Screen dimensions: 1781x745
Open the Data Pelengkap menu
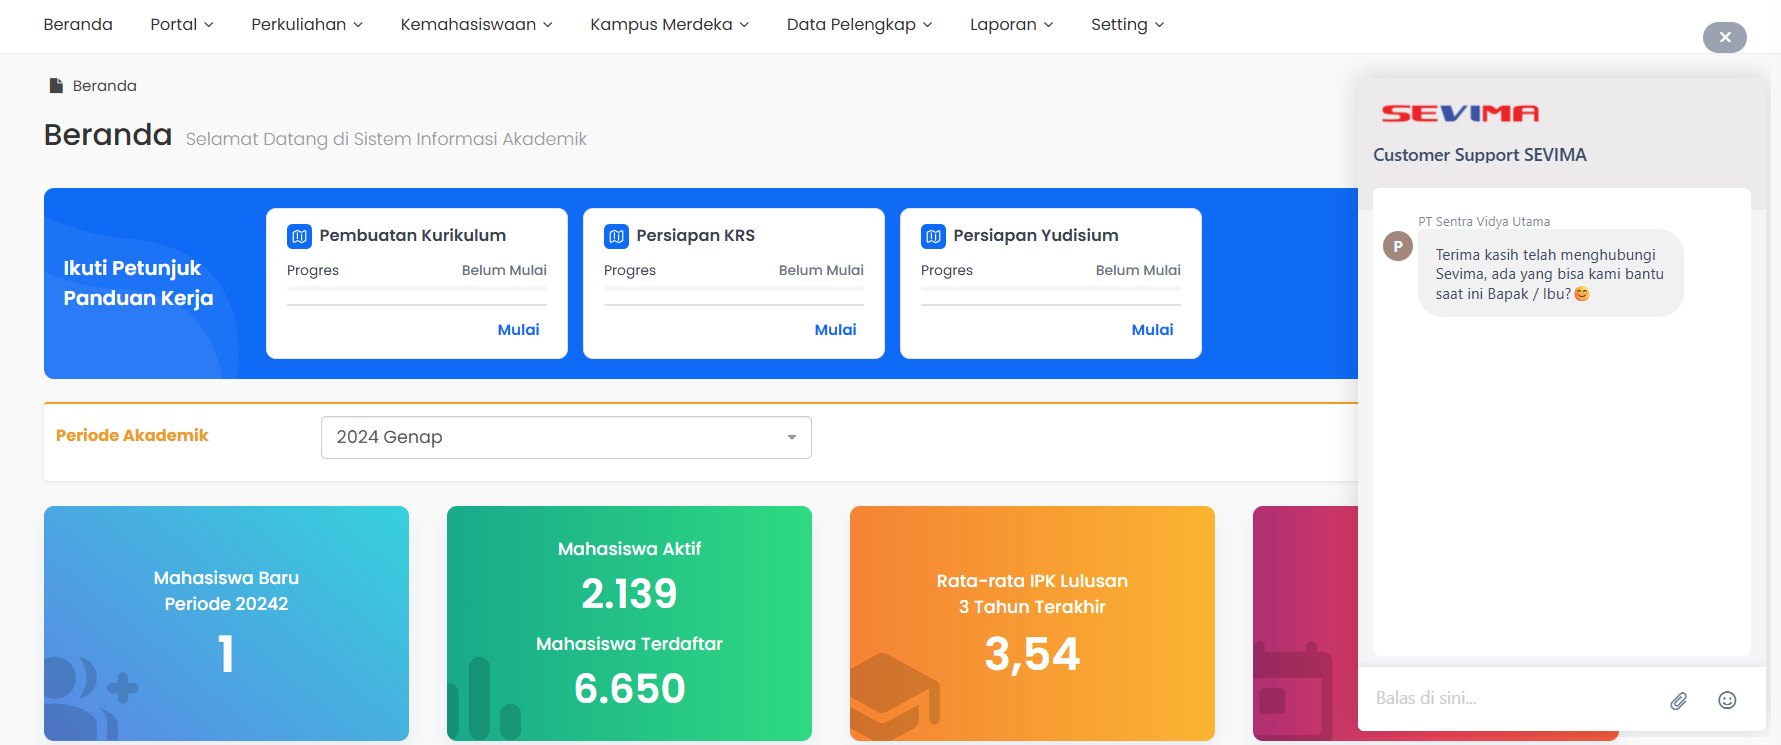pyautogui.click(x=858, y=24)
